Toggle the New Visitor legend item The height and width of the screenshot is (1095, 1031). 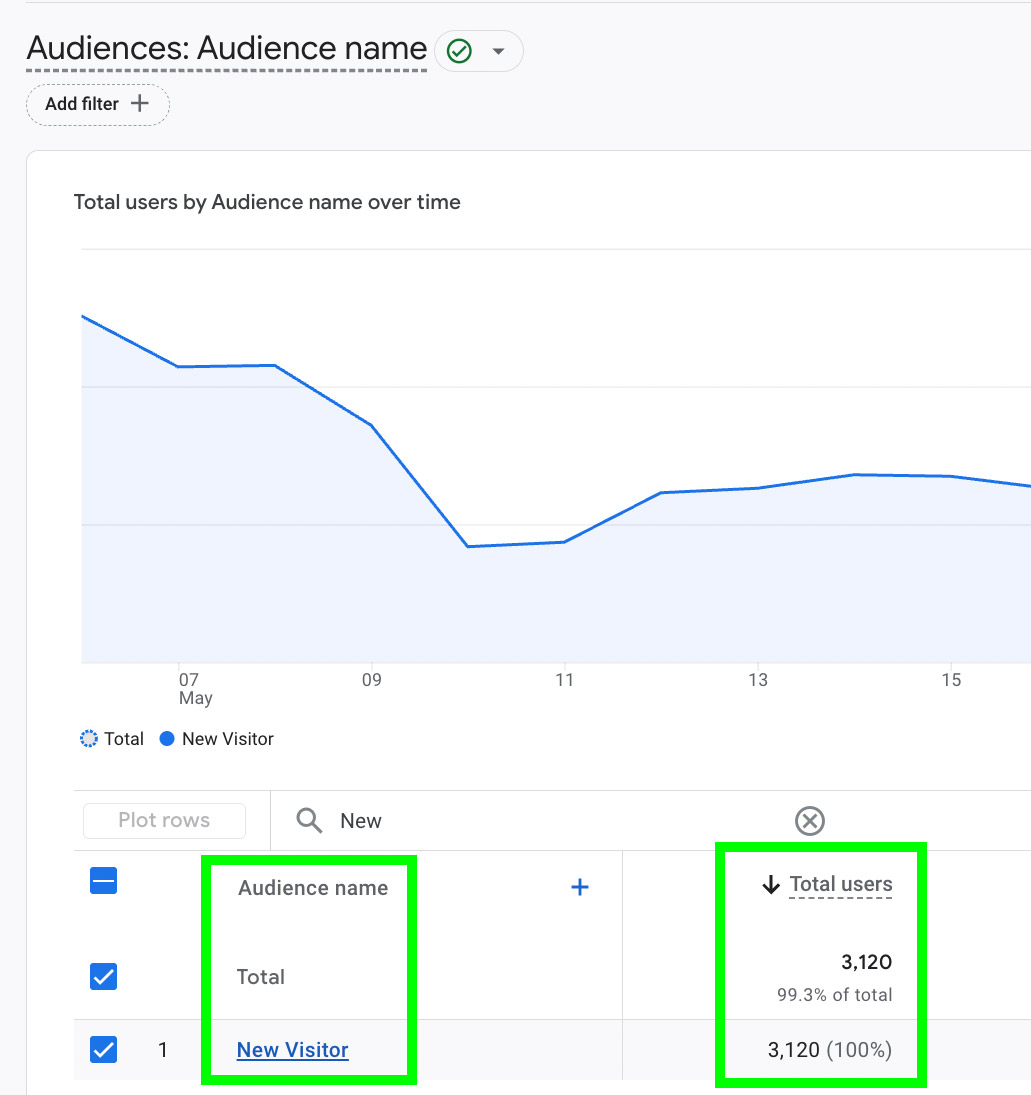click(x=217, y=739)
